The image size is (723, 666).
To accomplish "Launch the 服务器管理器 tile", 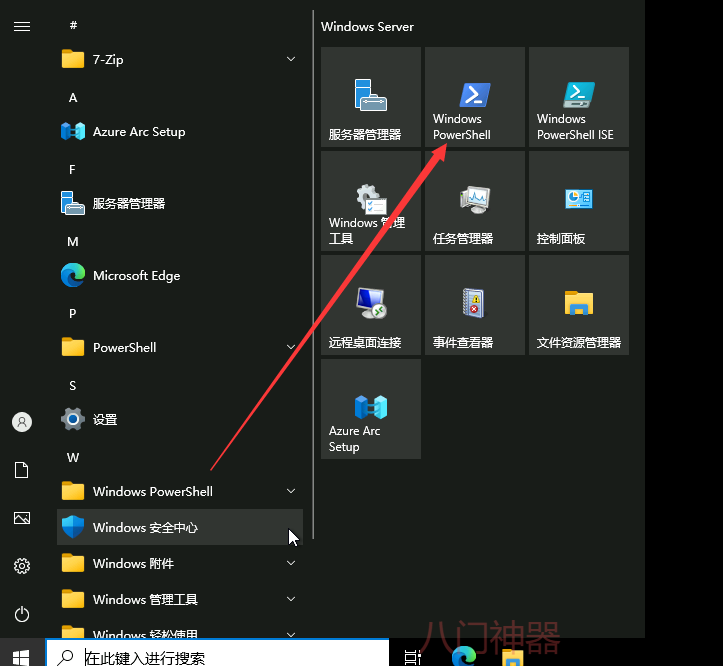I will click(x=371, y=97).
